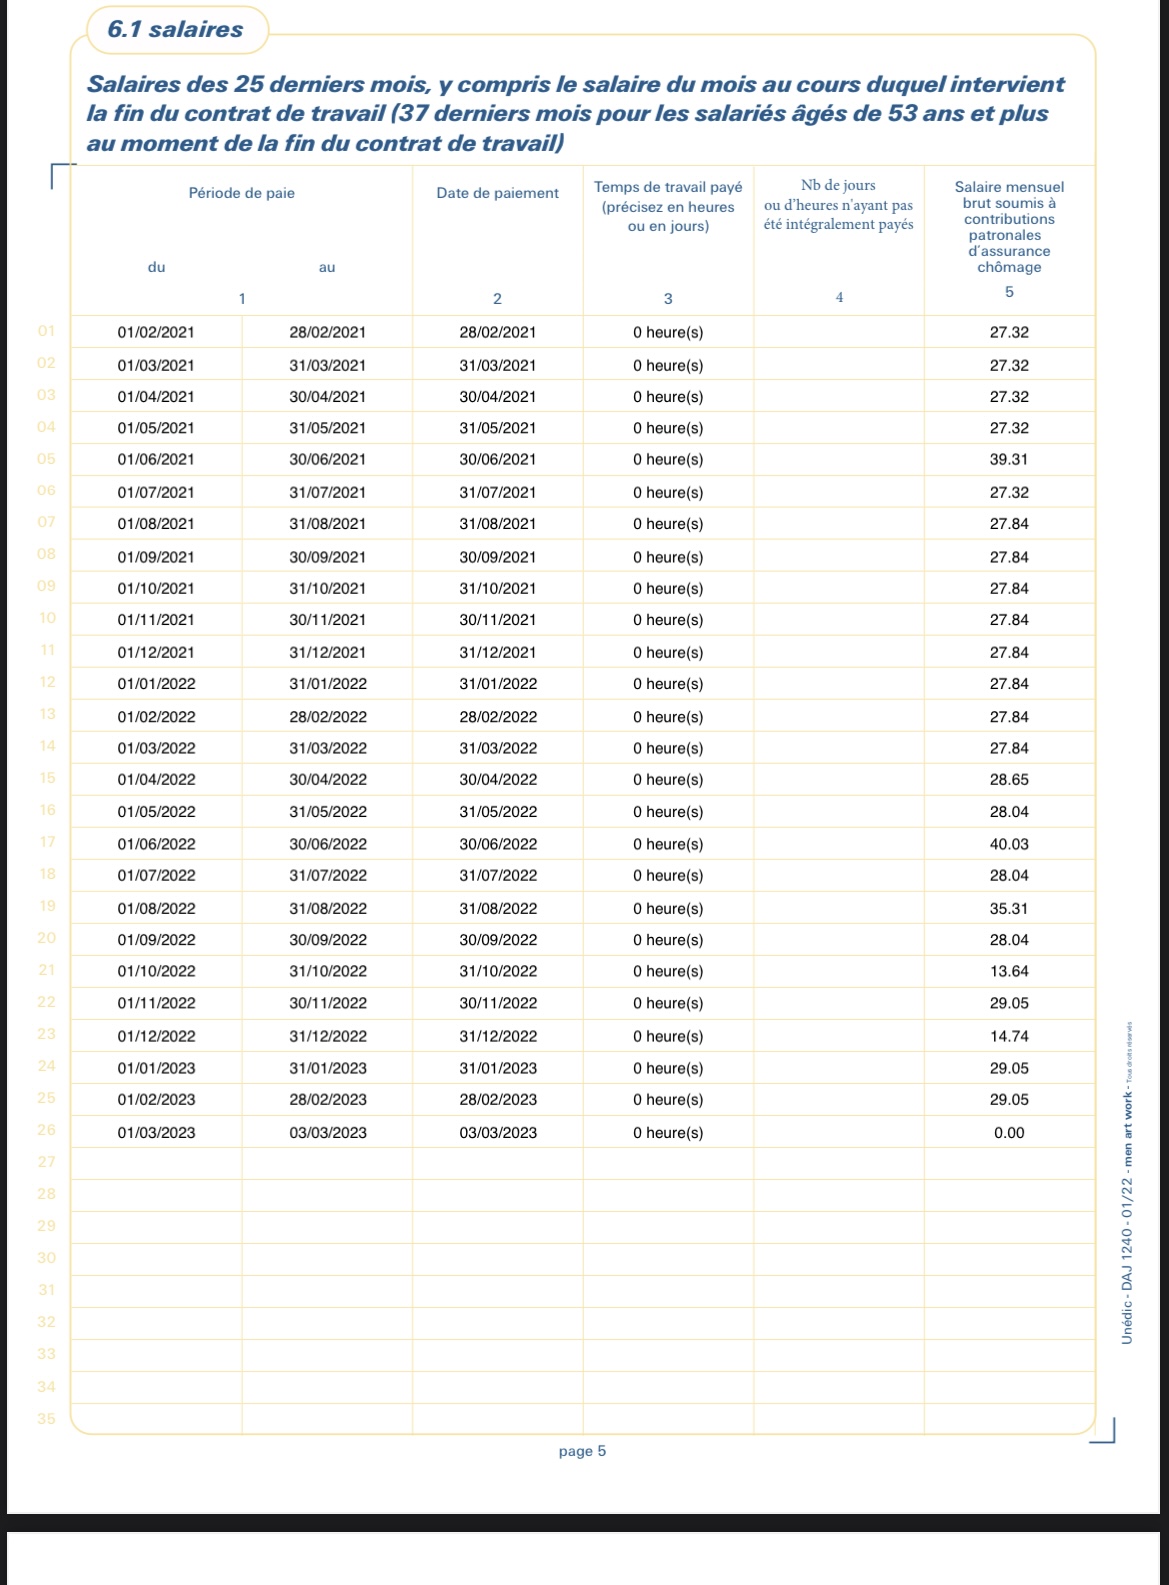The width and height of the screenshot is (1169, 1585).
Task: Select row number 35 in the margin
Action: [x=46, y=1418]
